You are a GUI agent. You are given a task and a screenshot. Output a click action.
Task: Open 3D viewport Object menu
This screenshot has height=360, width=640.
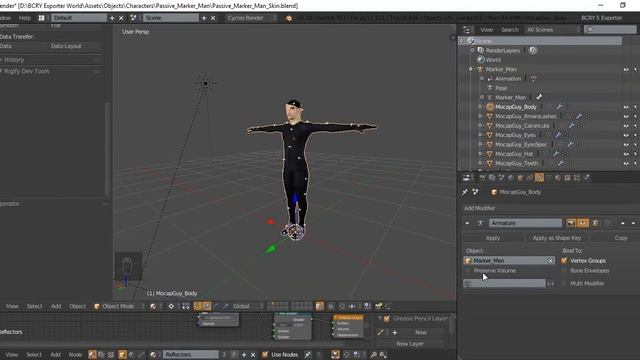[77, 306]
